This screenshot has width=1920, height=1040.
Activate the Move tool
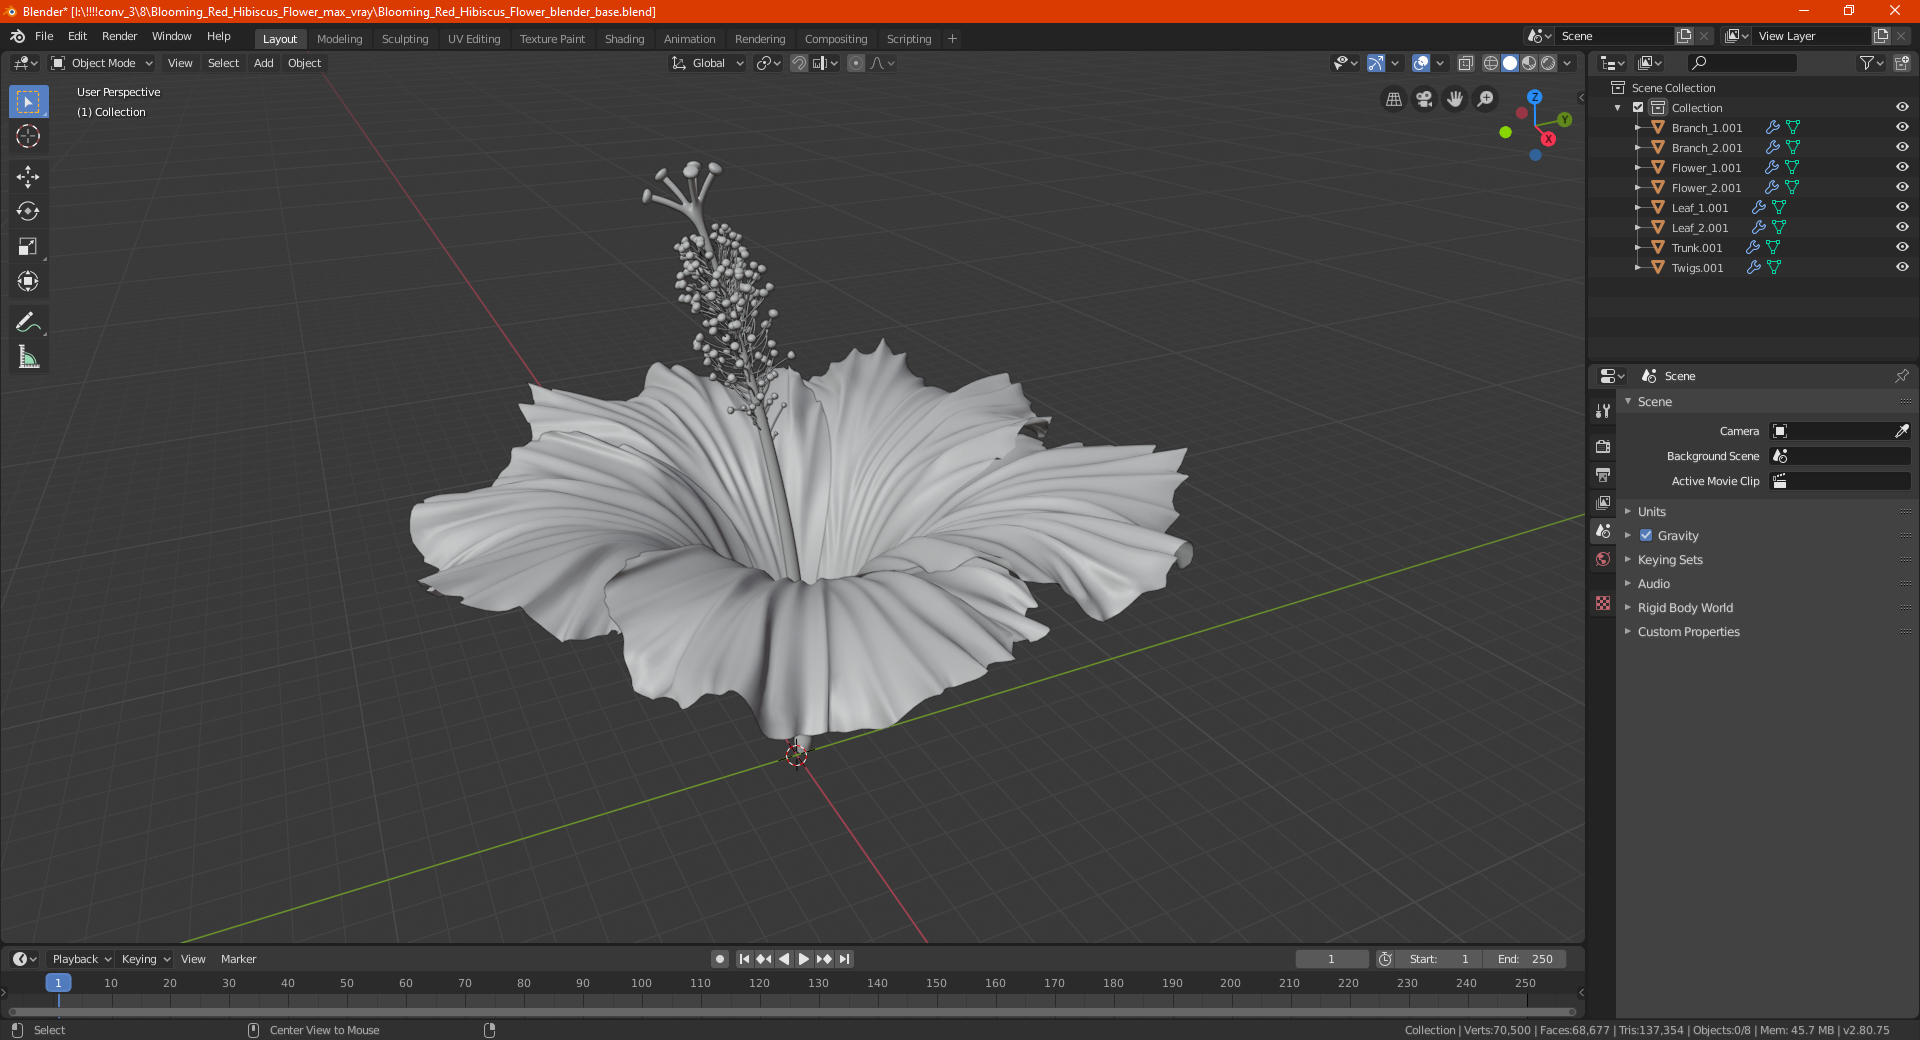[28, 177]
